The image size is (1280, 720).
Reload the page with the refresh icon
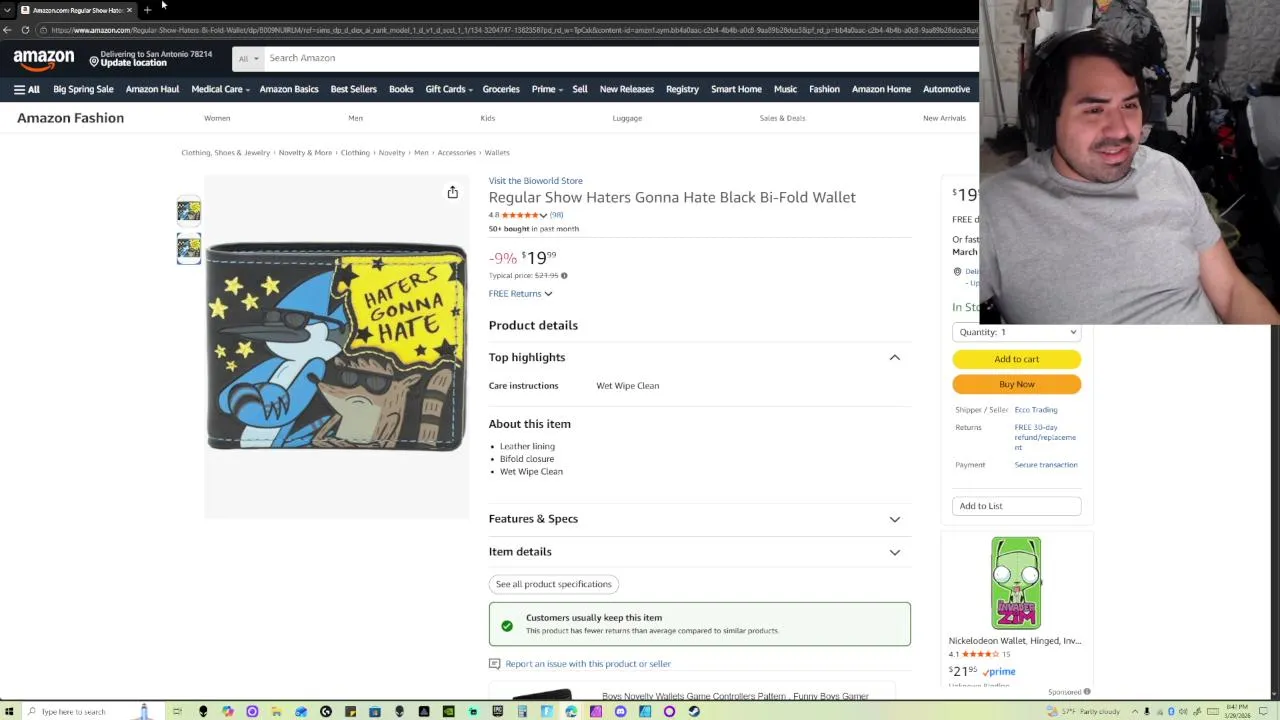[25, 30]
